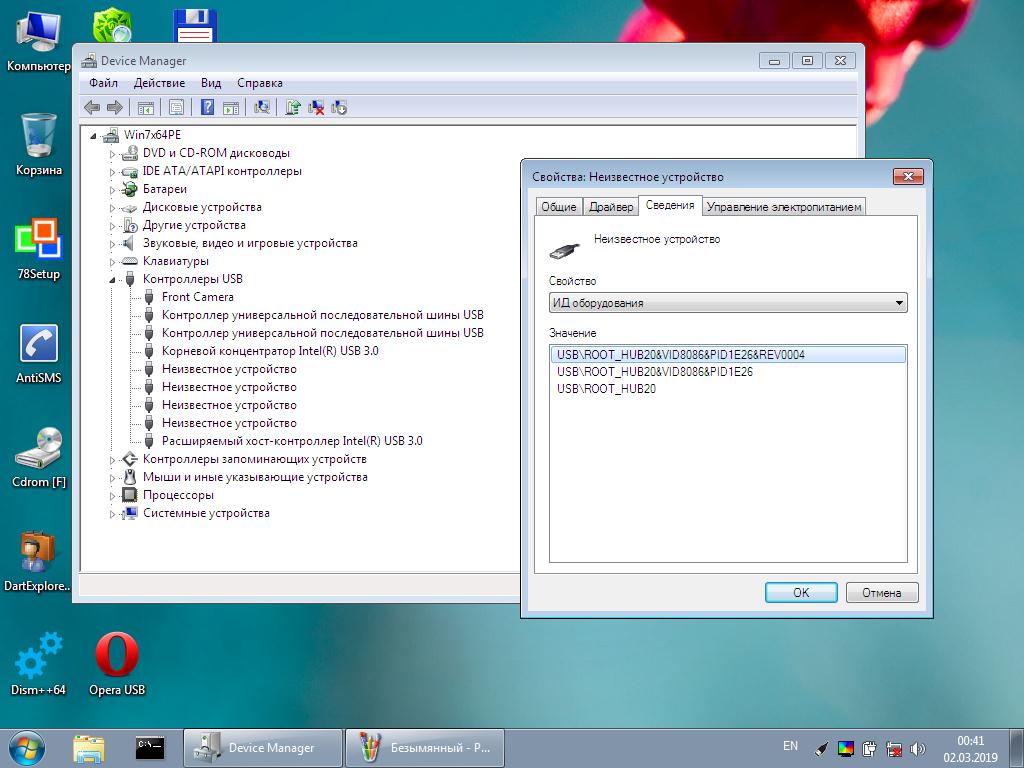Click the Properties toolbar icon
The width and height of the screenshot is (1024, 768).
176,107
